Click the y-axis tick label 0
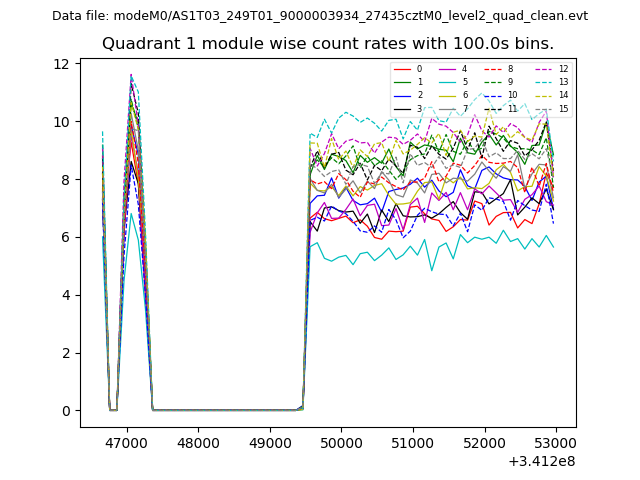640x480 pixels. [65, 411]
